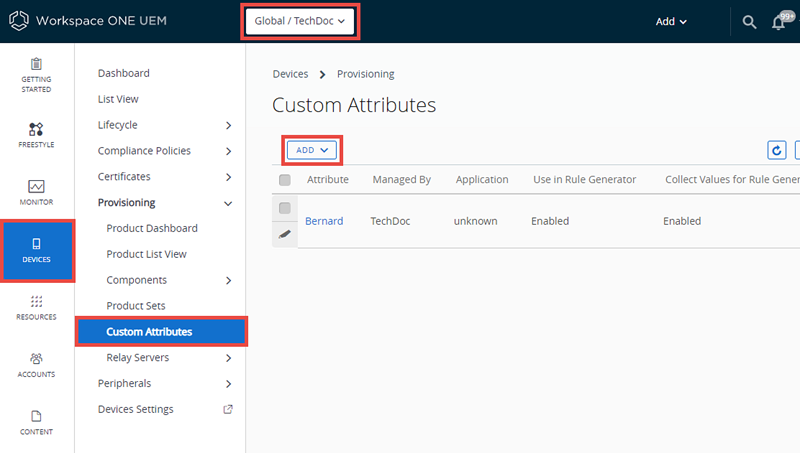
Task: Select the Lifecycle menu label
Action: 117,125
